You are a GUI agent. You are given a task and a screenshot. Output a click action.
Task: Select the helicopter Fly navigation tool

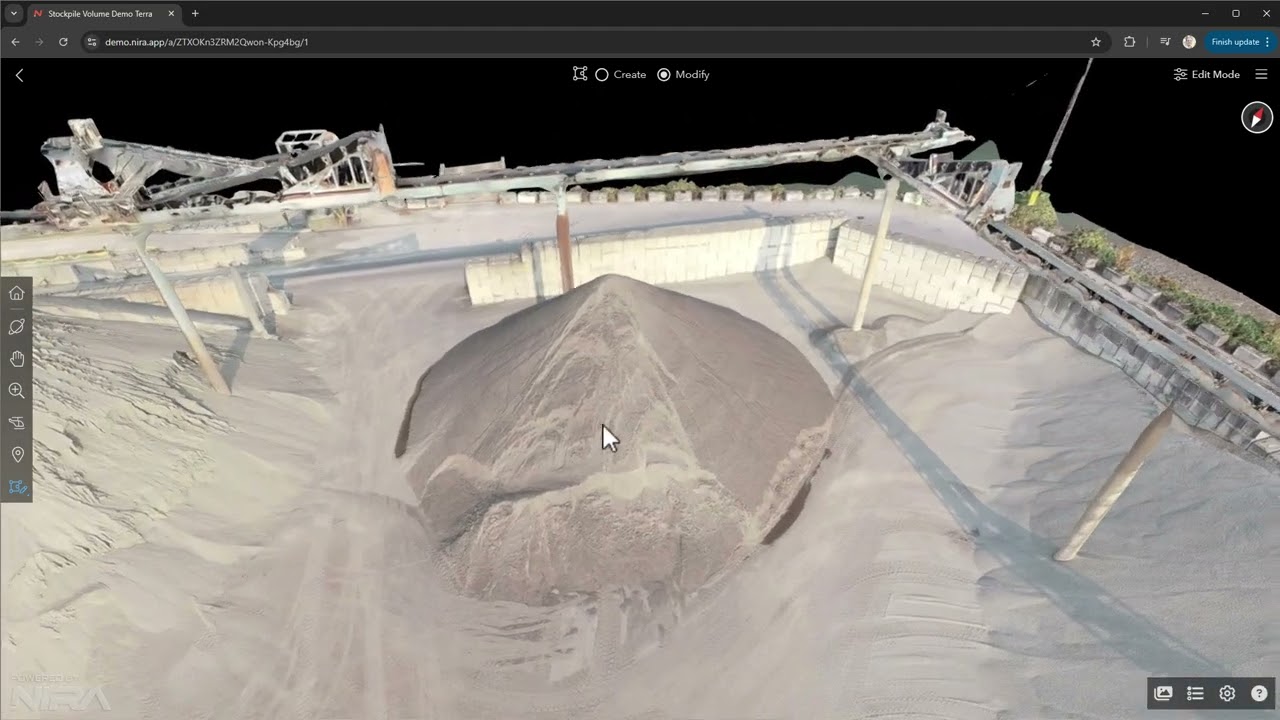(x=16, y=423)
